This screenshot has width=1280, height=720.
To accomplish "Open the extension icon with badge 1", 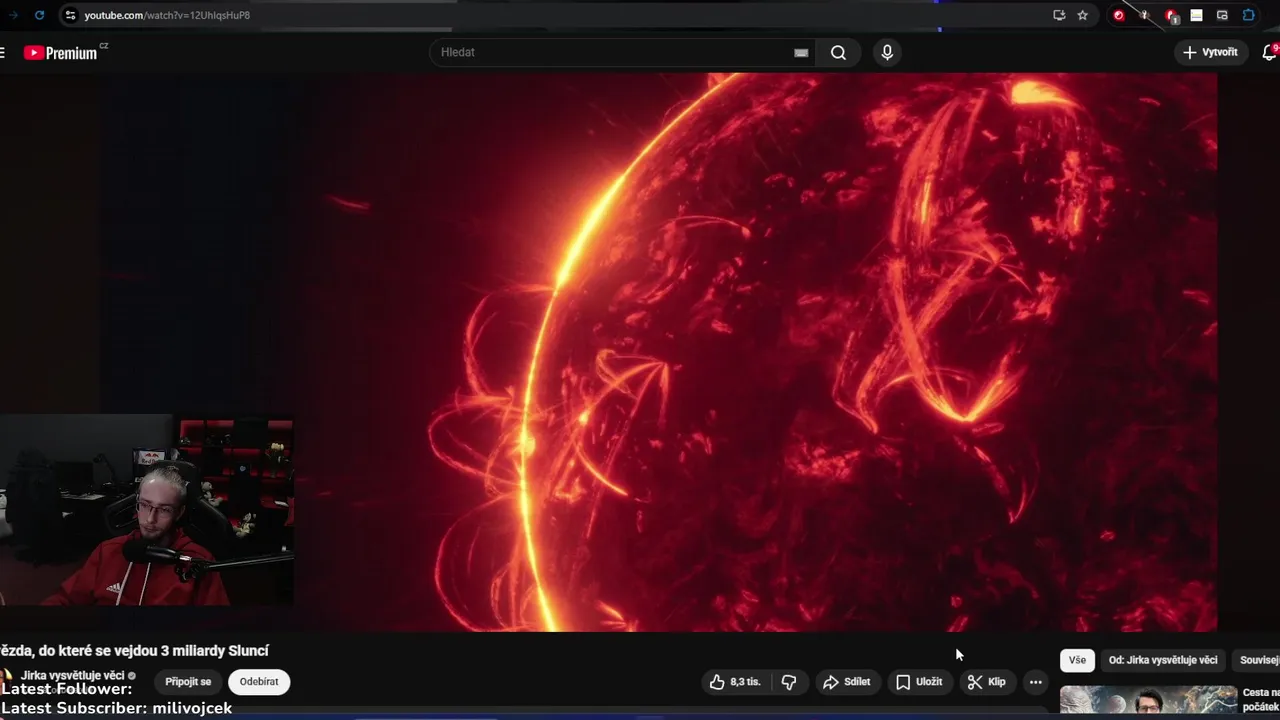I will click(x=1171, y=15).
